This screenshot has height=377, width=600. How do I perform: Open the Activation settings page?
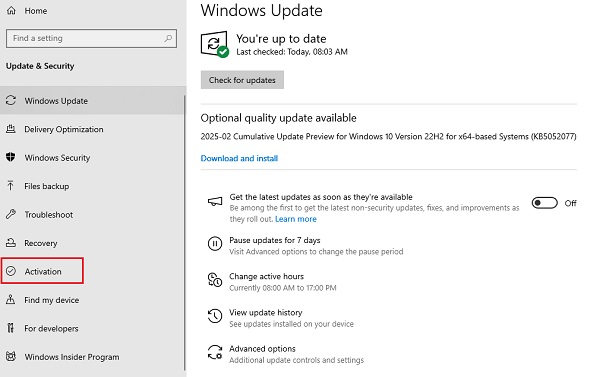tap(42, 271)
